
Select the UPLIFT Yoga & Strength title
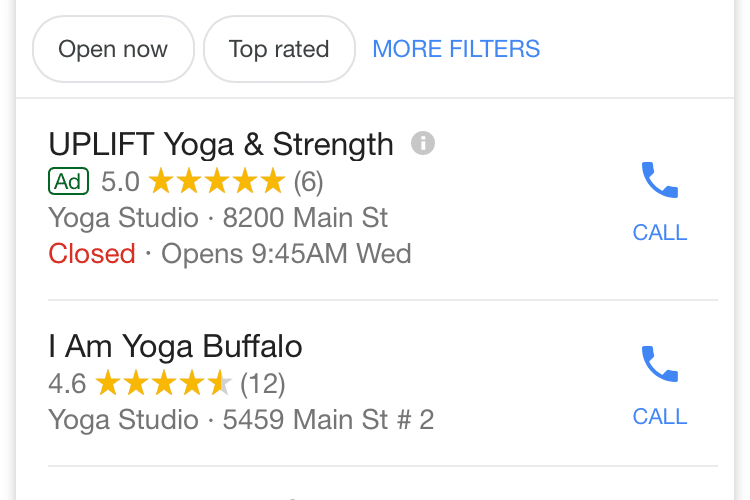[221, 144]
